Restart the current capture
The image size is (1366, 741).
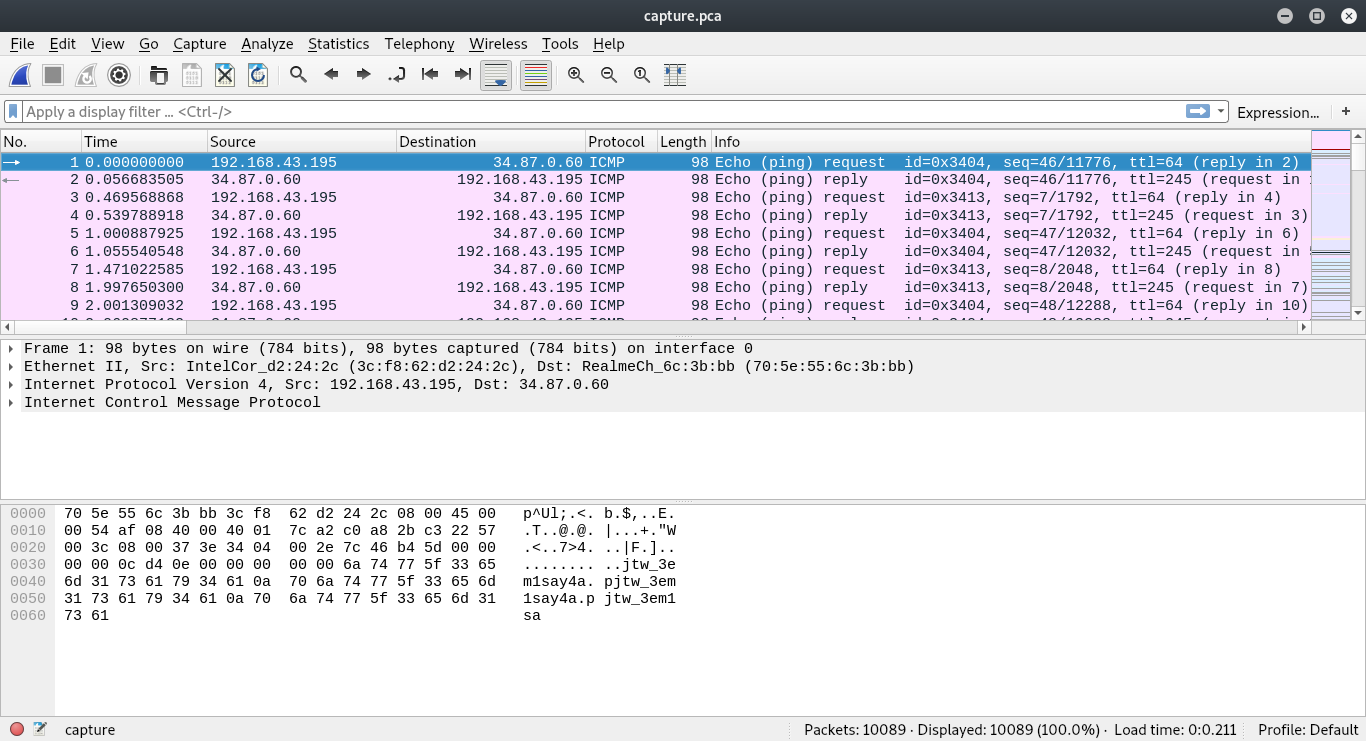86,75
